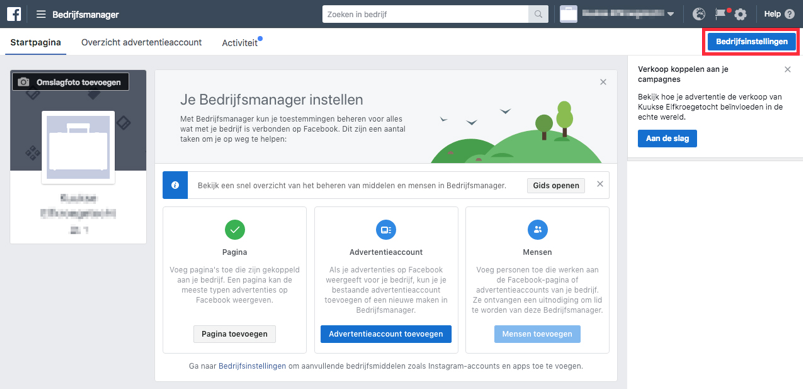
Task: Click the Bedrijfsinstellingen button
Action: 752,42
